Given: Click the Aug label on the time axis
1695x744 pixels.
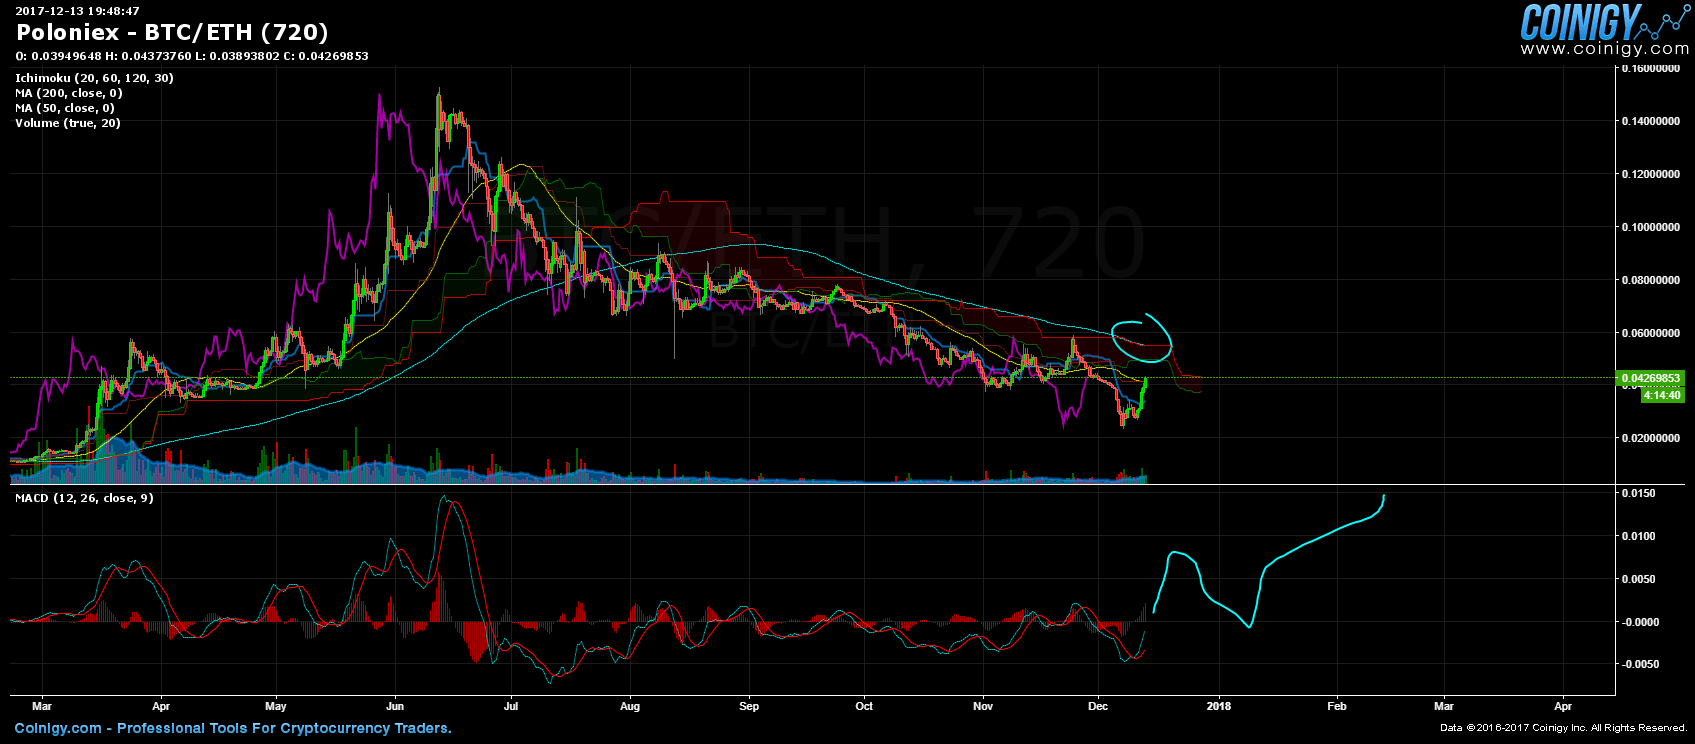Looking at the screenshot, I should click(x=630, y=706).
